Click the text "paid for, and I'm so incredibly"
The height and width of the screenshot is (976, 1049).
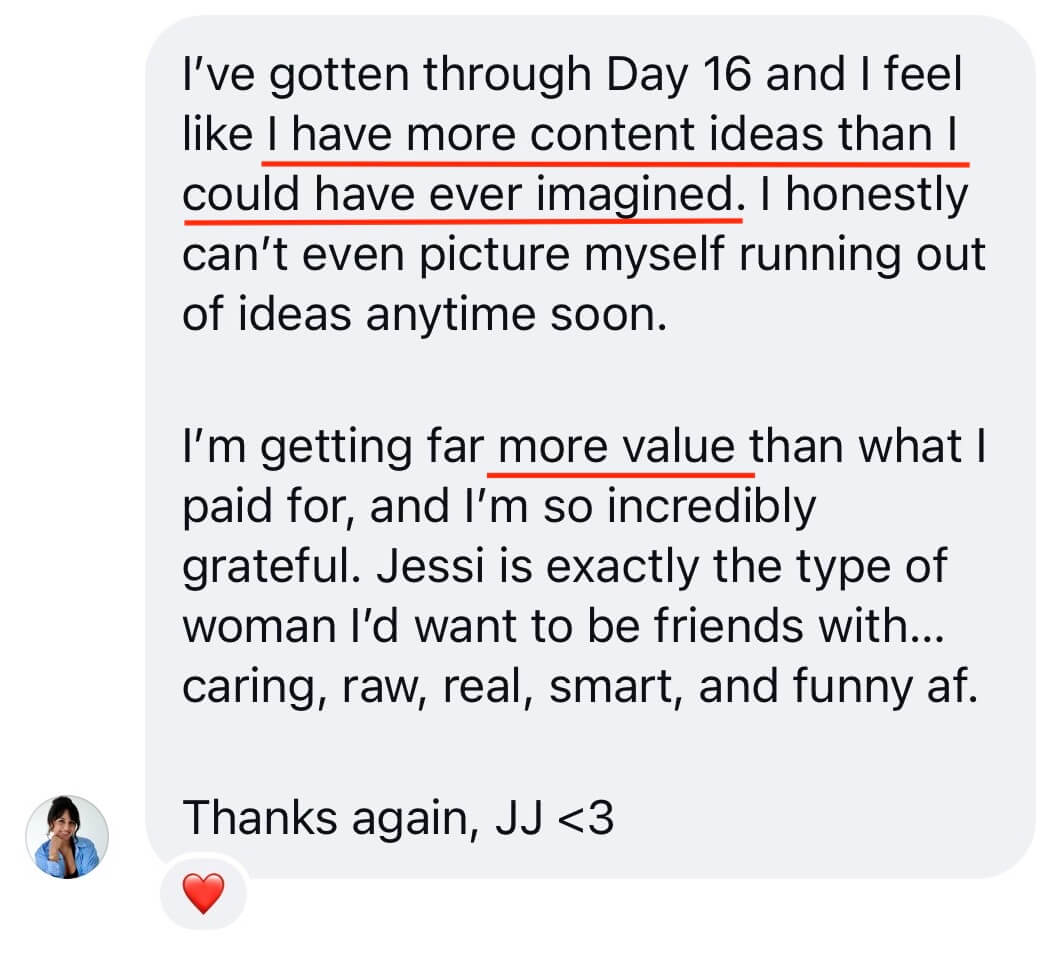point(499,506)
